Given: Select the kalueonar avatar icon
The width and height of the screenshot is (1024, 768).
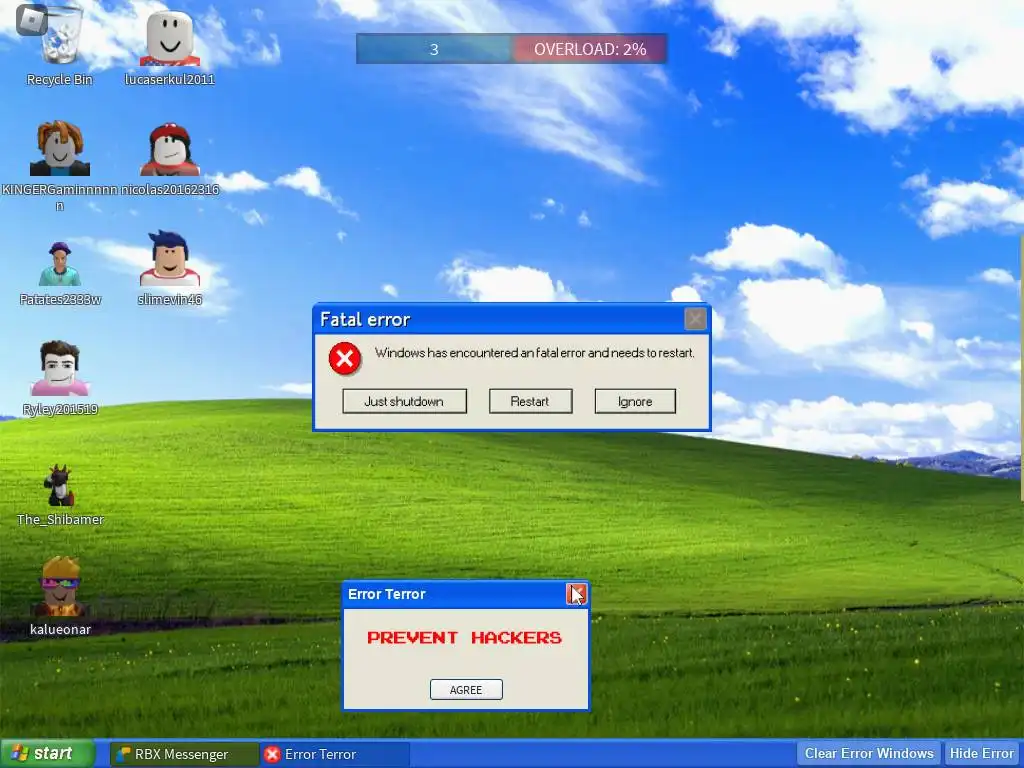Looking at the screenshot, I should point(60,586).
